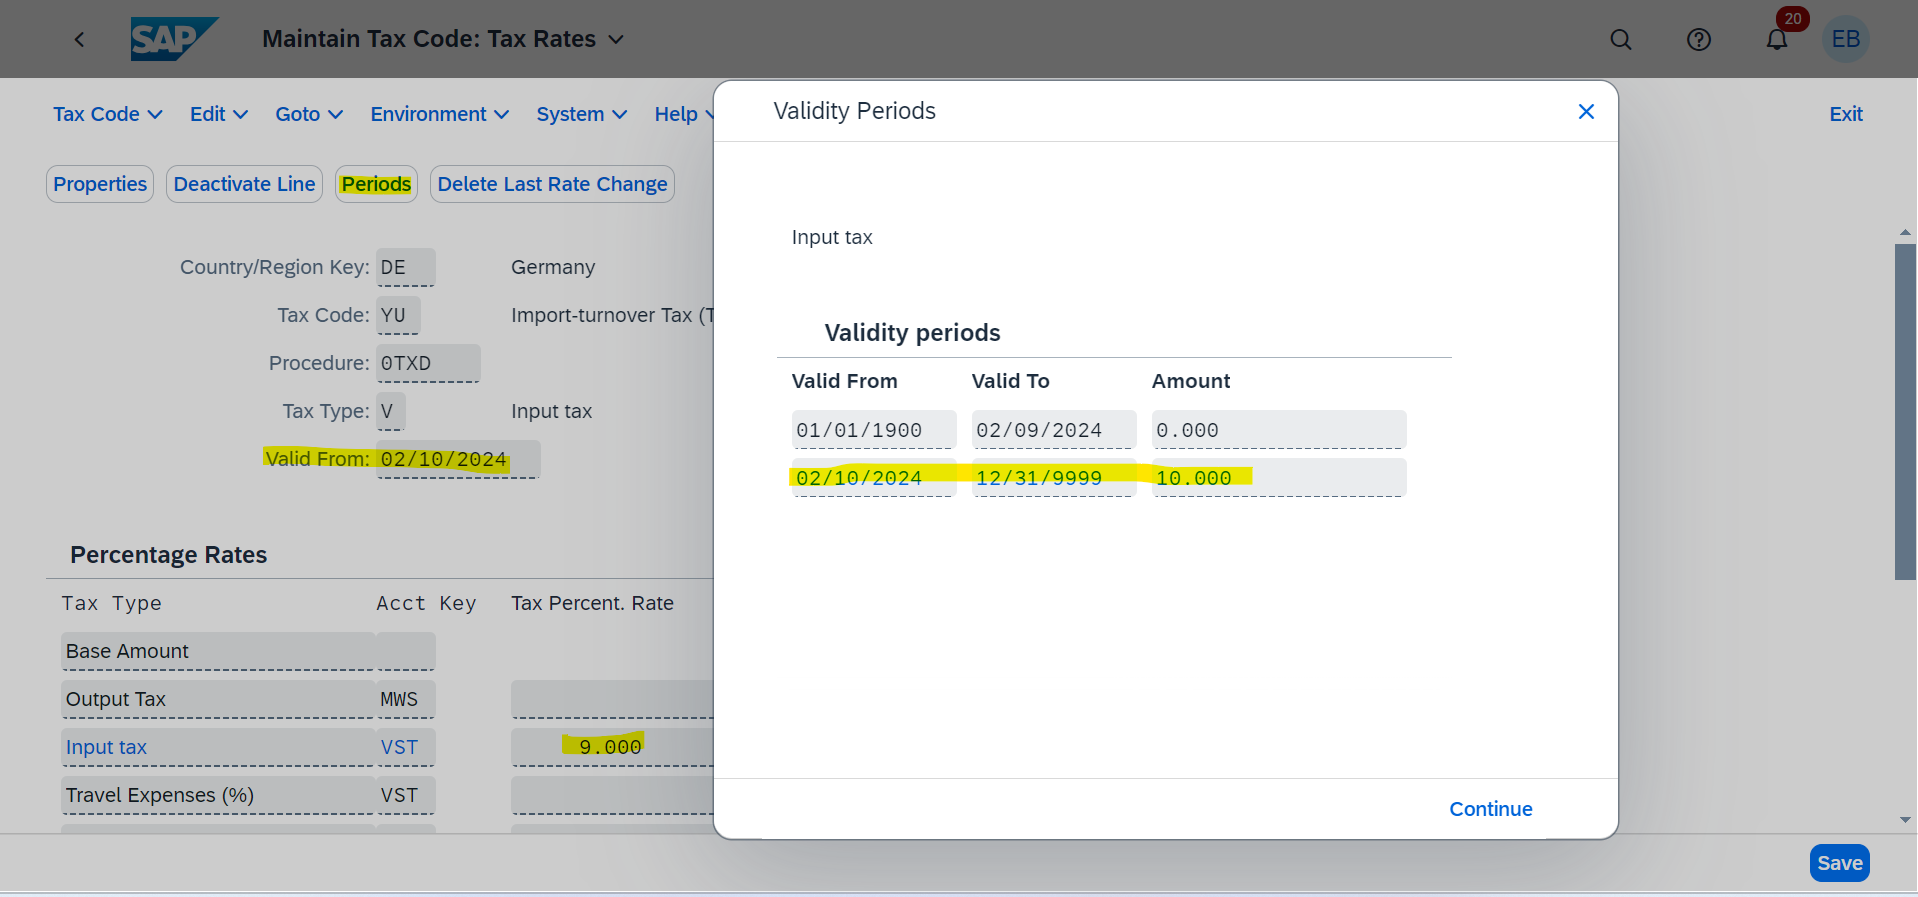Select the Input tax rate field 9.000
1918x897 pixels.
612,747
